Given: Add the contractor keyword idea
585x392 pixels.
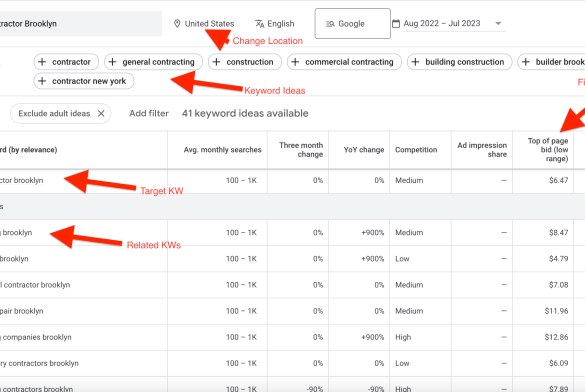Looking at the screenshot, I should tap(66, 62).
